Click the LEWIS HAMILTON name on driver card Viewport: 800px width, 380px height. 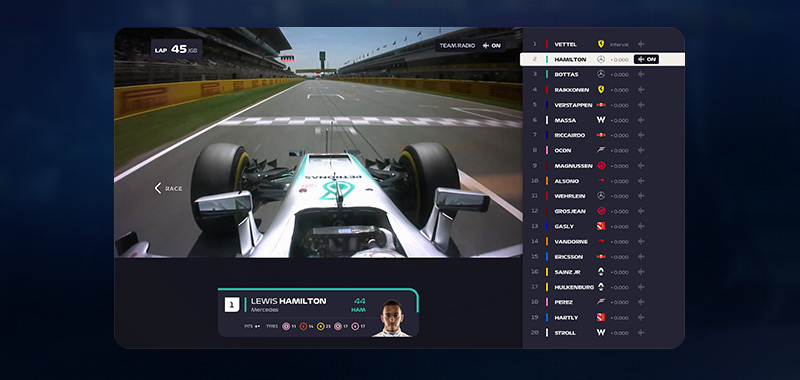click(288, 301)
